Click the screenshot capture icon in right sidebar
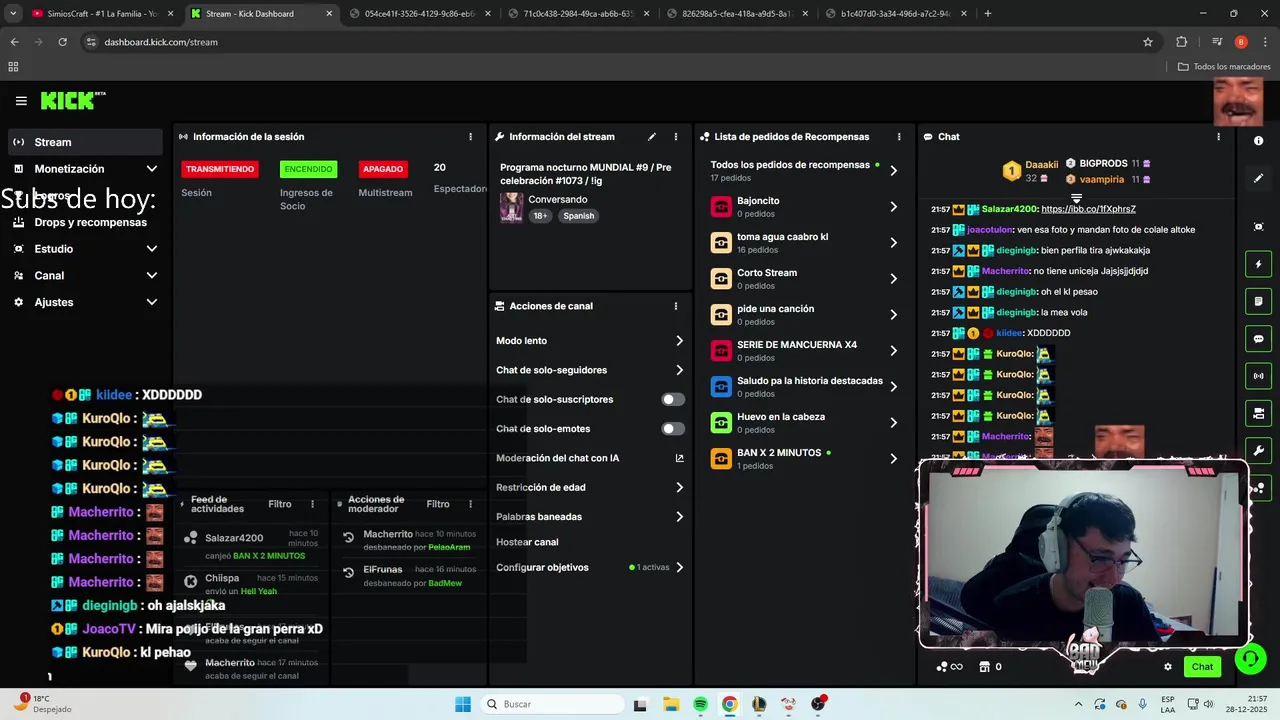This screenshot has width=1280, height=720. (1258, 227)
